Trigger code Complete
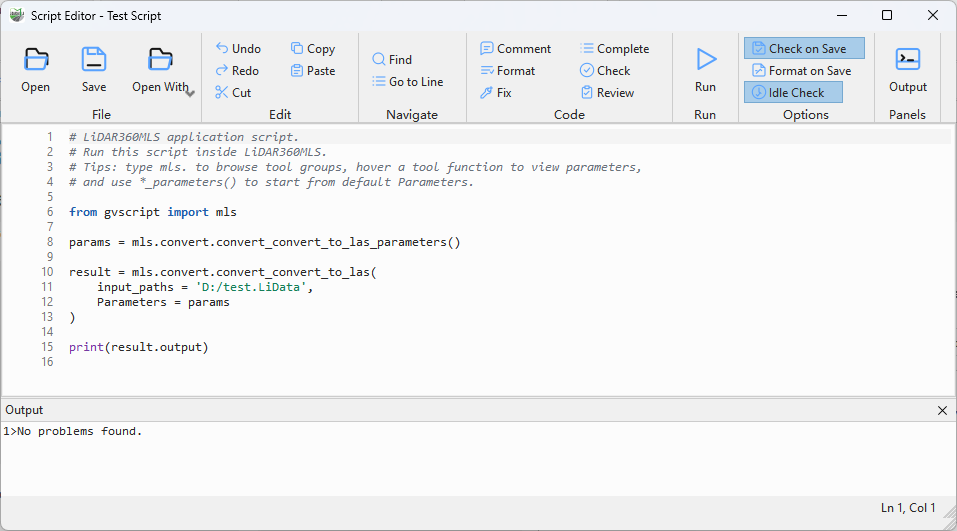The image size is (957, 531). pos(615,49)
